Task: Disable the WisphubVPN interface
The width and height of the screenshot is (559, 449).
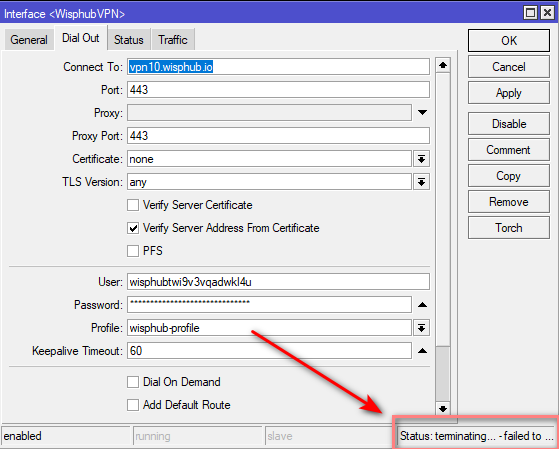Action: pyautogui.click(x=509, y=124)
